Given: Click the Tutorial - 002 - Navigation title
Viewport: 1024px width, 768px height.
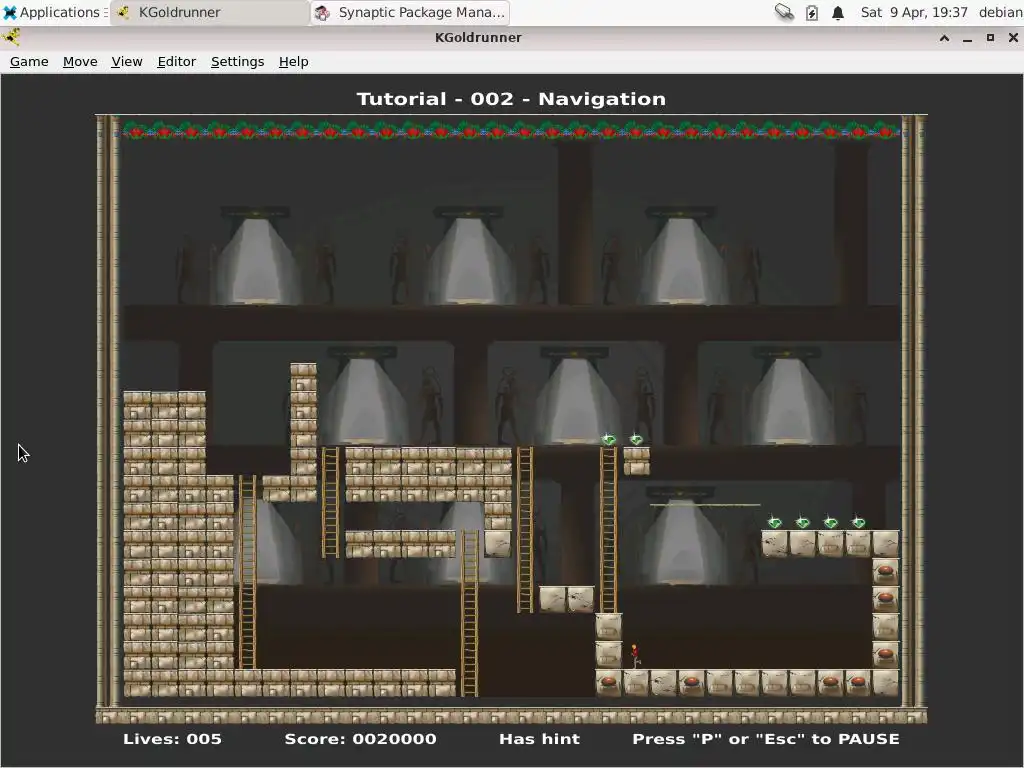Looking at the screenshot, I should coord(511,99).
